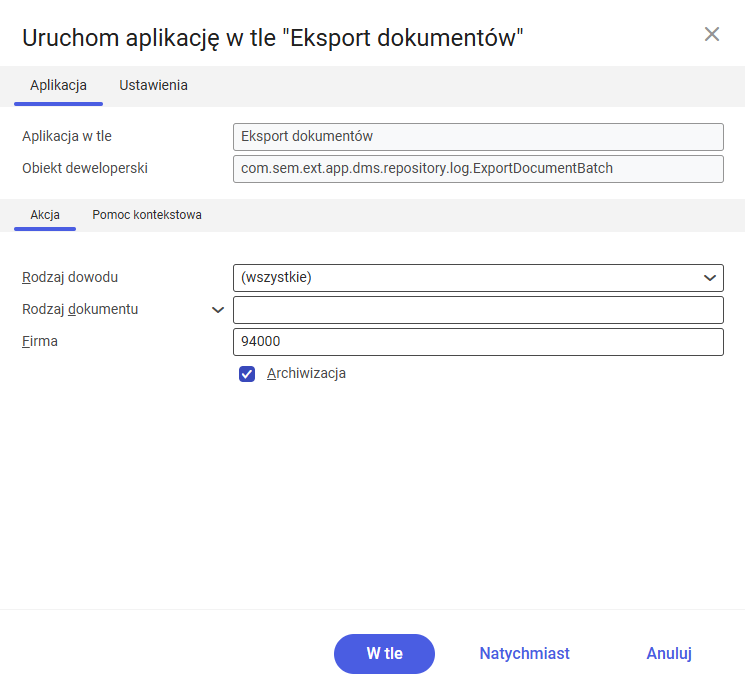Uncheck the Archiwizacja checkbox
This screenshot has width=745, height=693.
tap(247, 374)
